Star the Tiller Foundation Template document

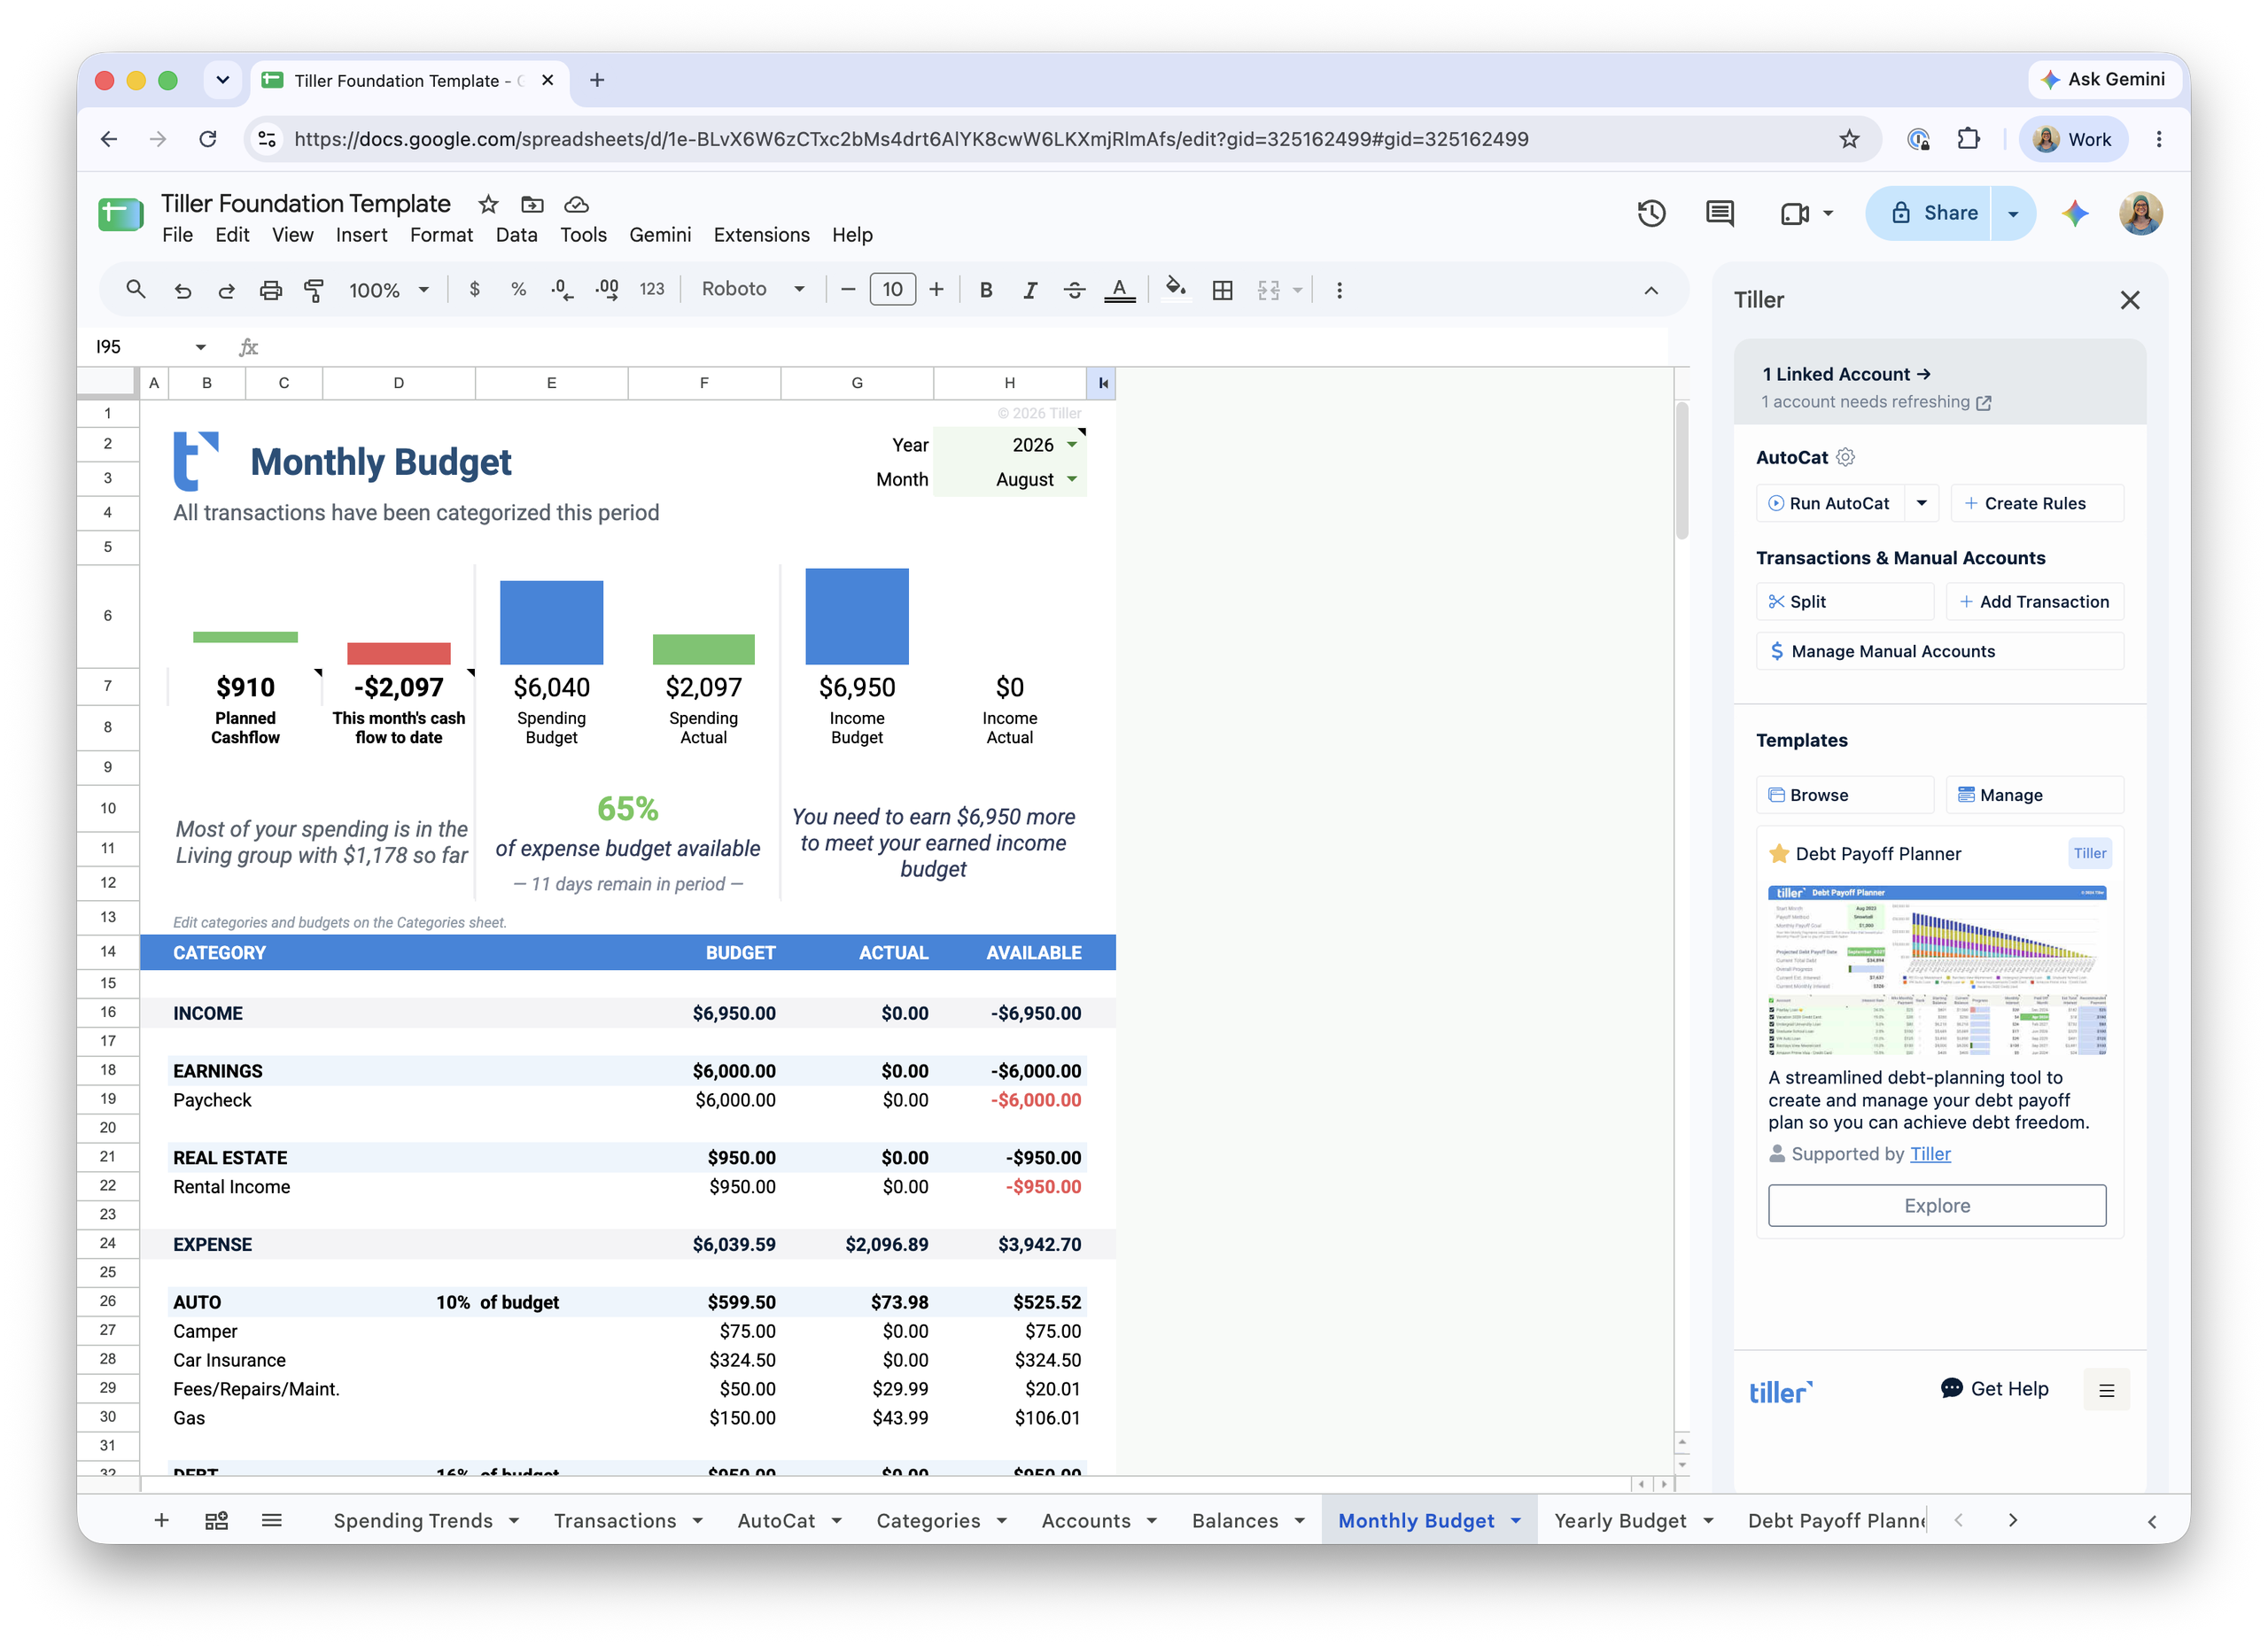(488, 204)
